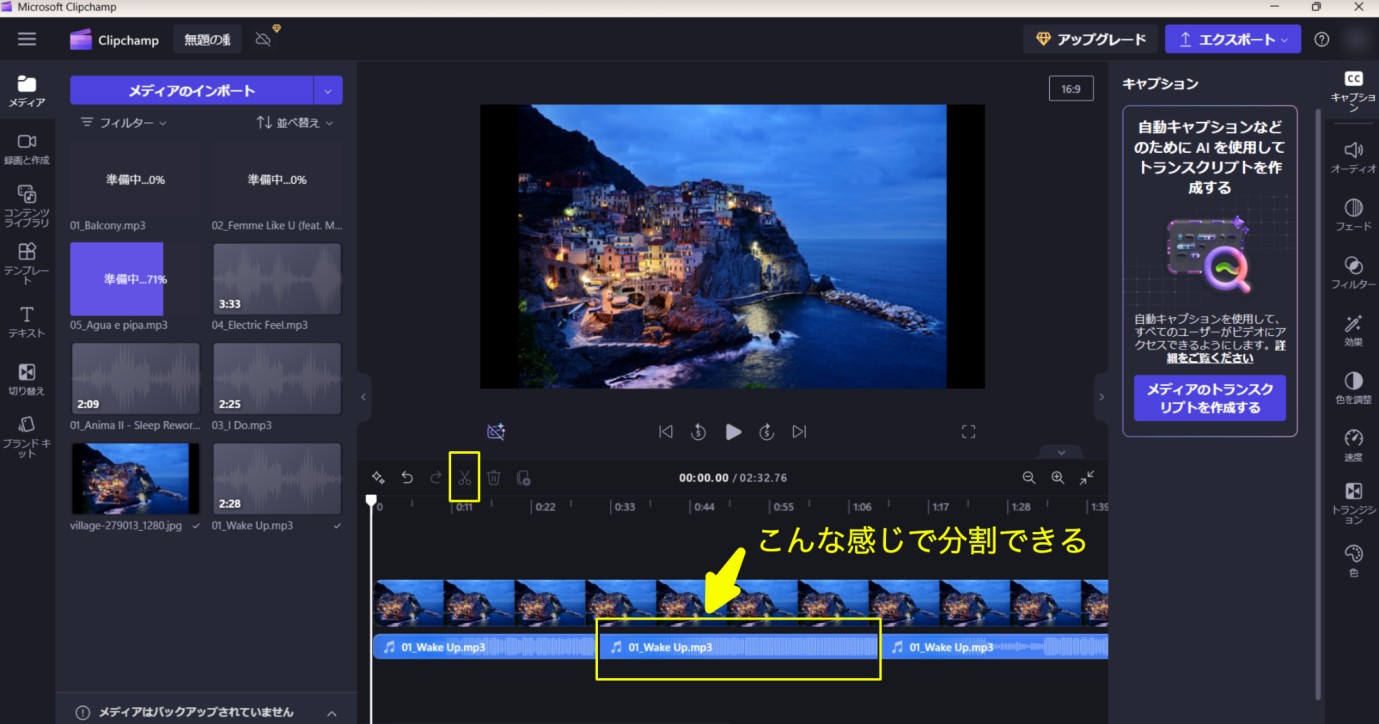Image resolution: width=1379 pixels, height=724 pixels.
Task: Open the 切り替え sidebar tab
Action: pyautogui.click(x=27, y=380)
